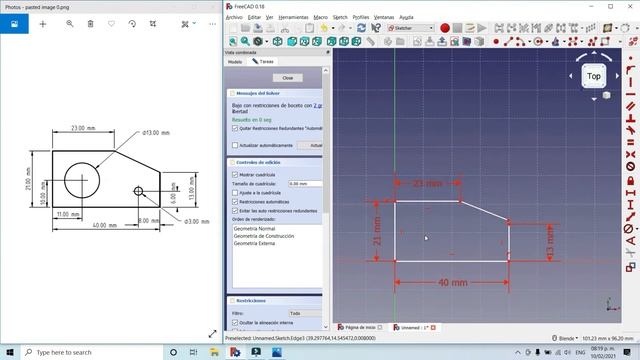Open the undo history dropdown arrow
The image size is (640, 360).
pyautogui.click(x=333, y=28)
